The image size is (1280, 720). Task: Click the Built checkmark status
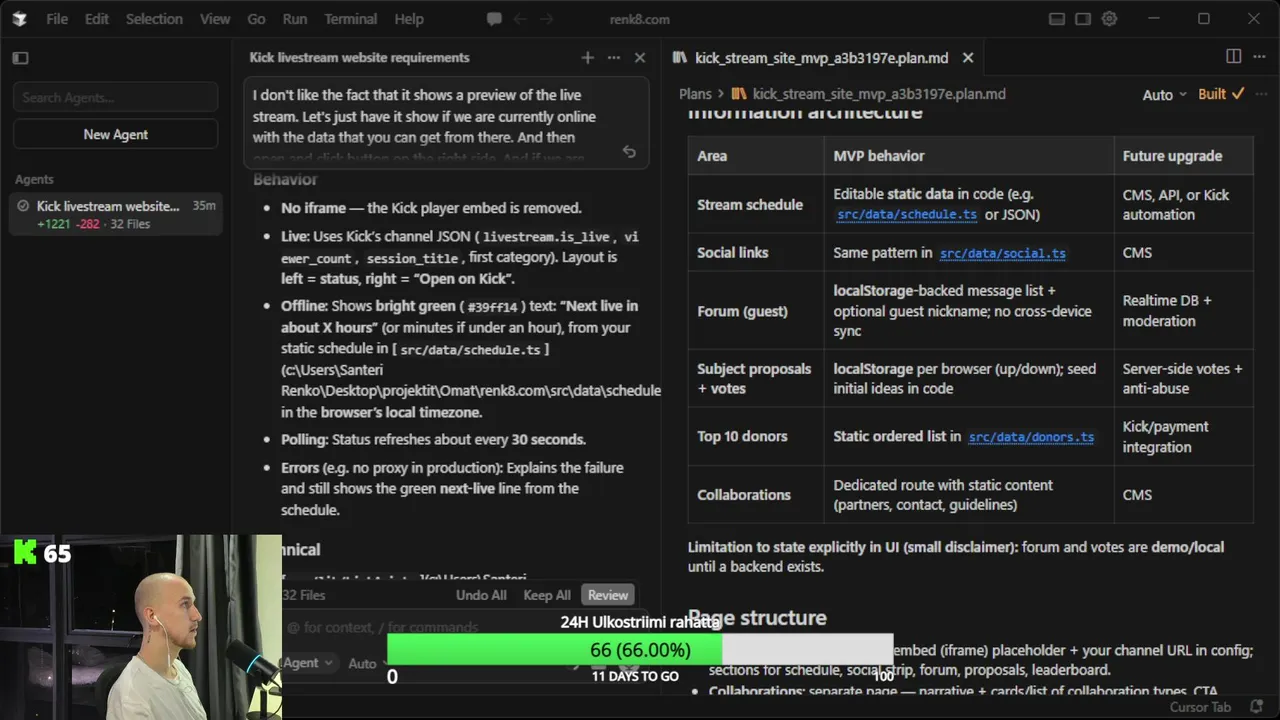click(x=1221, y=94)
